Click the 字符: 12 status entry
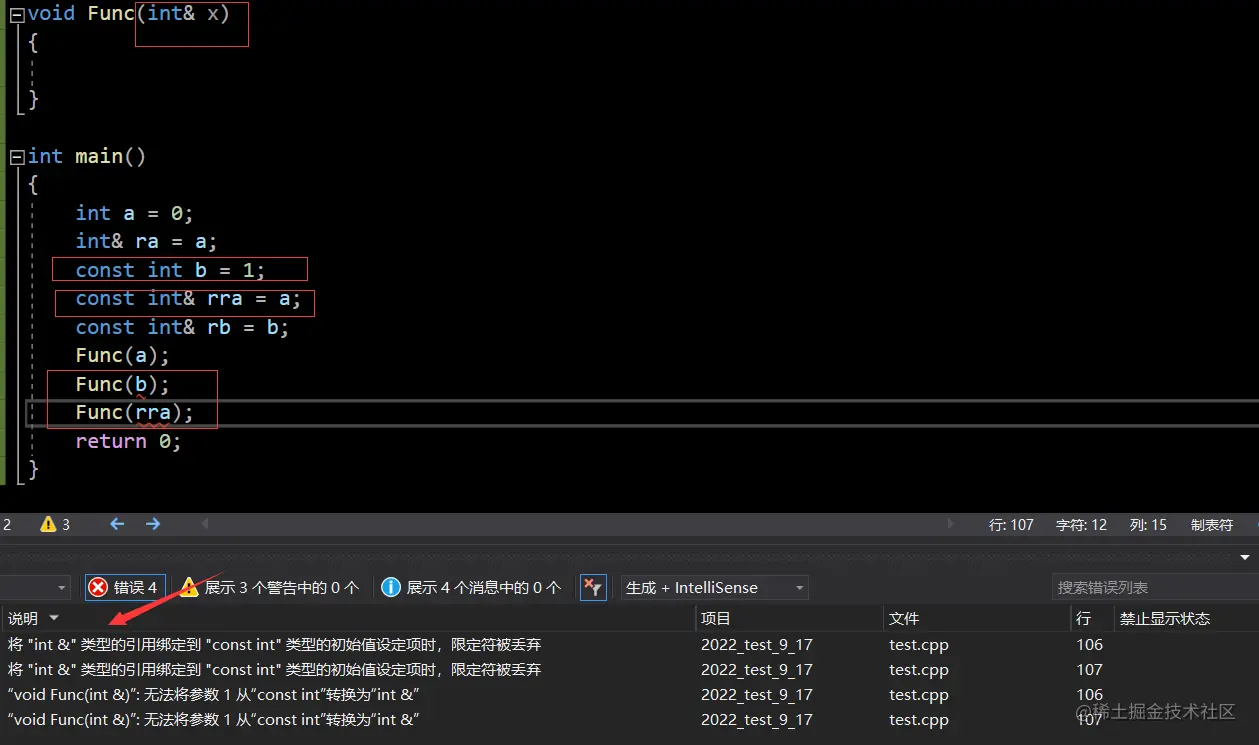 pyautogui.click(x=1081, y=525)
